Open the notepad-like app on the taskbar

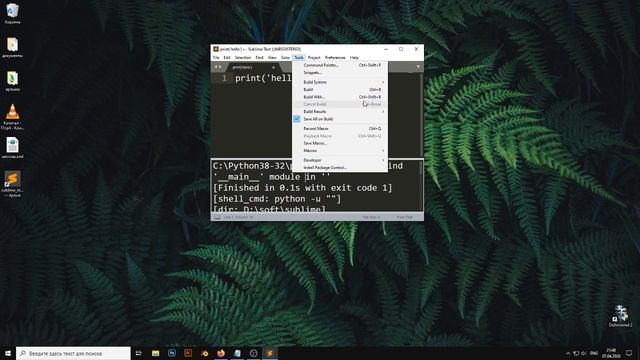[237, 353]
